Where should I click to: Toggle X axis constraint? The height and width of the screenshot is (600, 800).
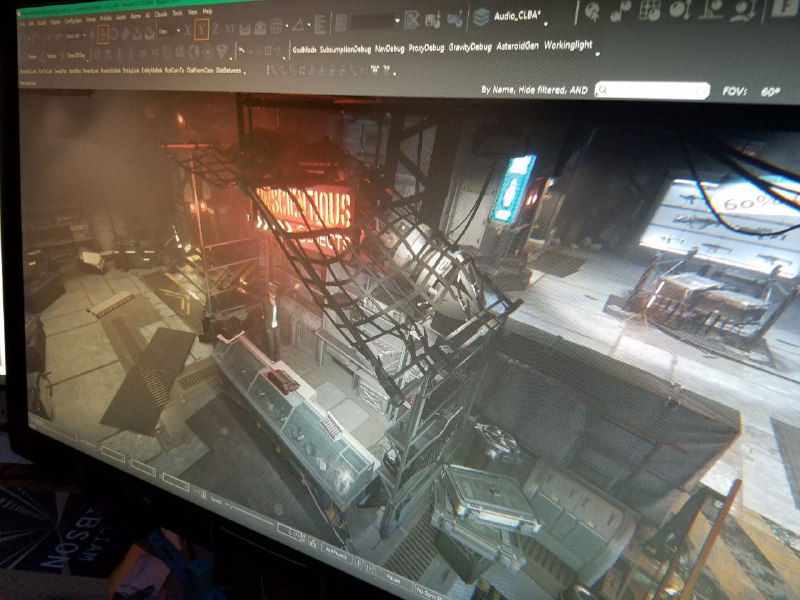tap(188, 30)
